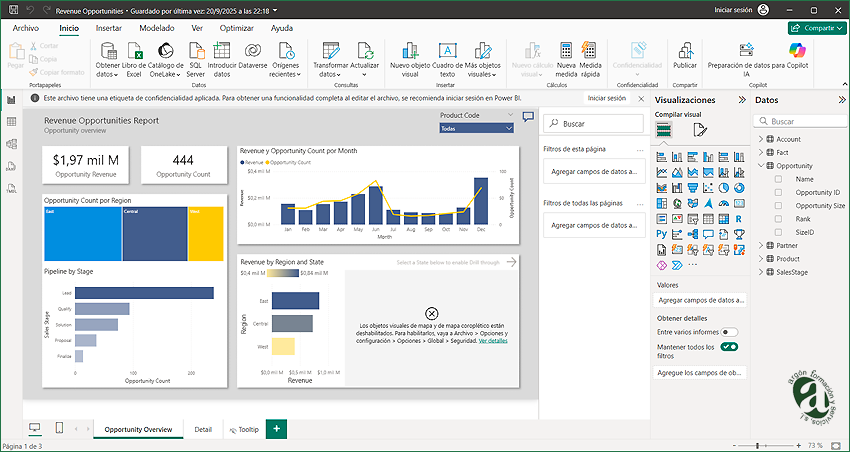The height and width of the screenshot is (452, 850).
Task: Expand the SalesStage table
Action: click(x=761, y=272)
